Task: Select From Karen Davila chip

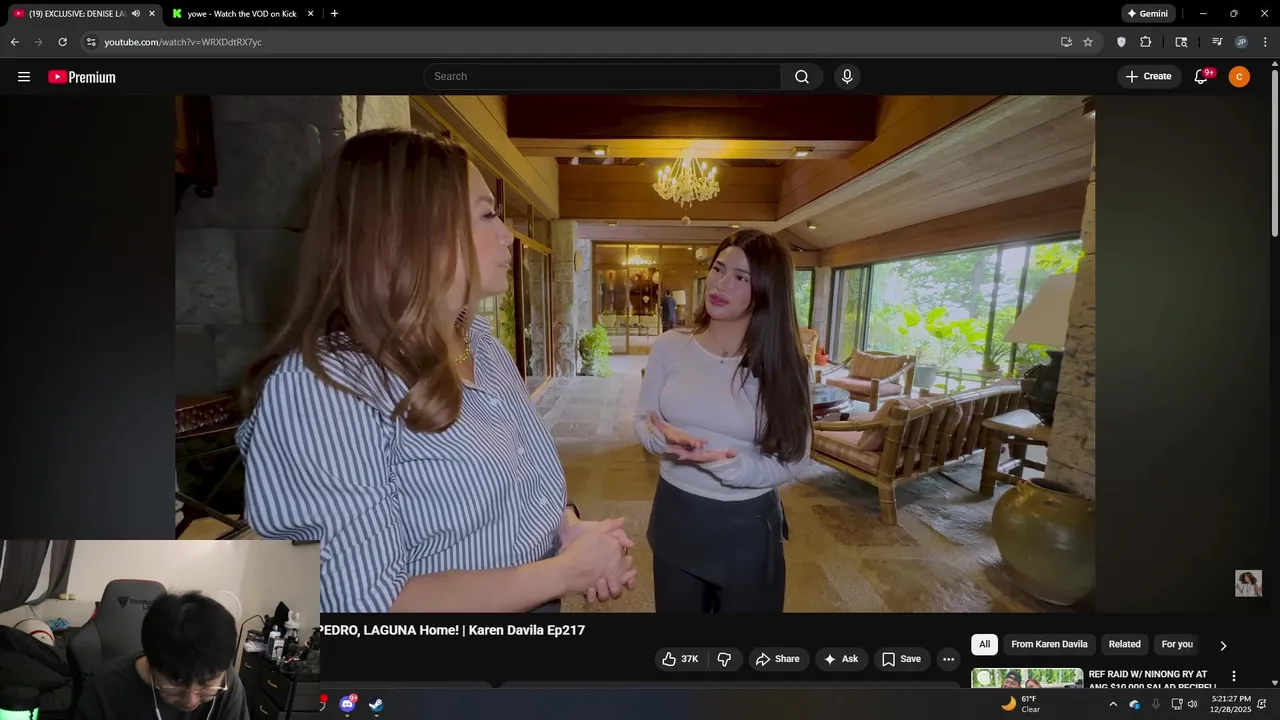Action: [1049, 644]
